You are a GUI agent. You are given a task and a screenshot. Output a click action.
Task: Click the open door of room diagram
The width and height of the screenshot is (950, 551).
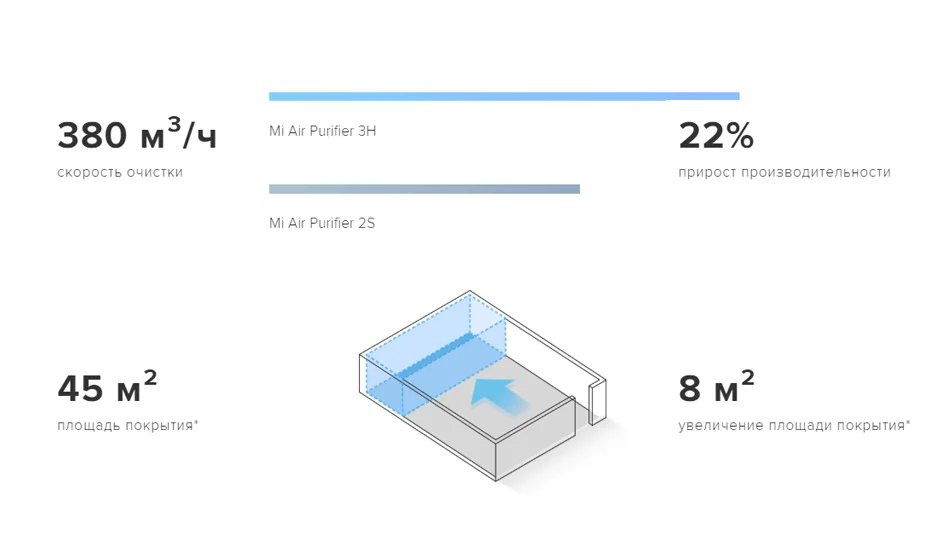point(598,401)
